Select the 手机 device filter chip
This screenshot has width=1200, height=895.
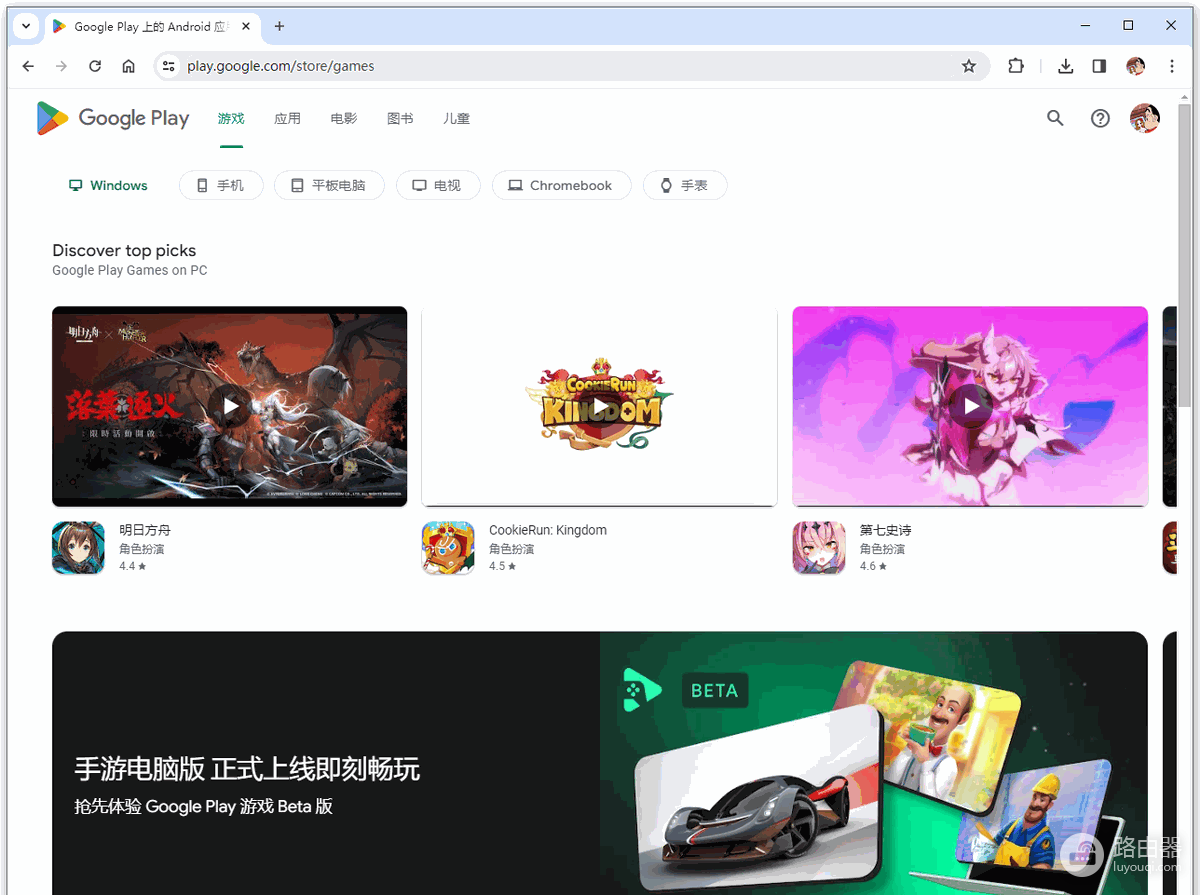[x=221, y=185]
